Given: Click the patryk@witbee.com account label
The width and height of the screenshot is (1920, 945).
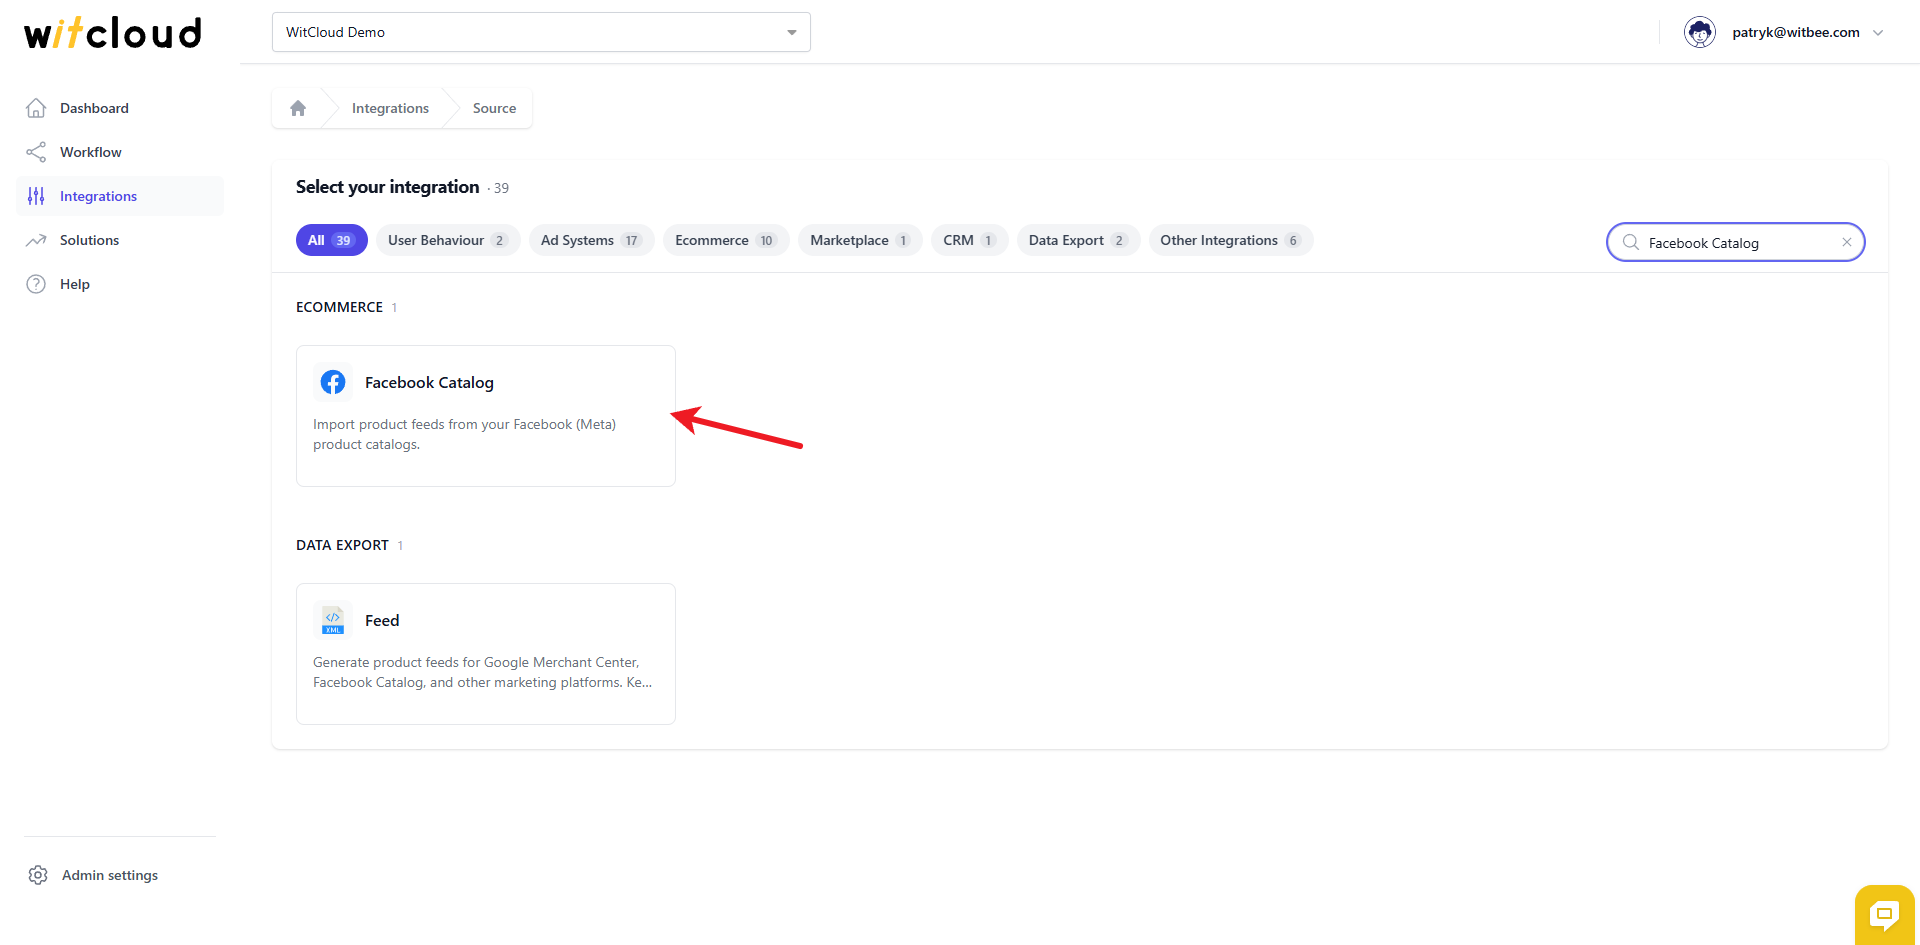Looking at the screenshot, I should coord(1796,32).
